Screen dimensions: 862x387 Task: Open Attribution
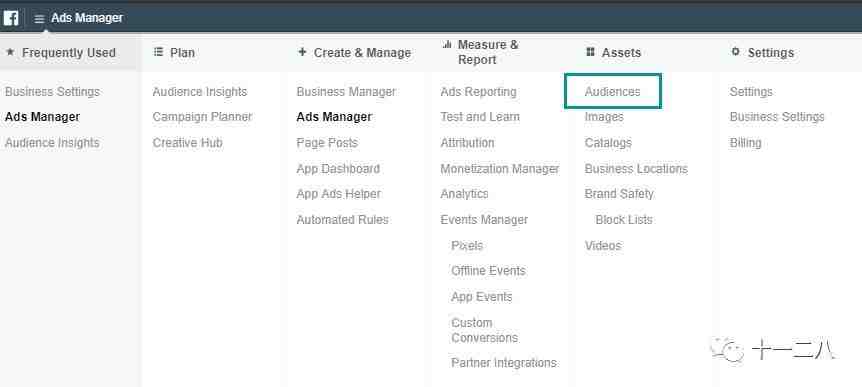pyautogui.click(x=467, y=143)
